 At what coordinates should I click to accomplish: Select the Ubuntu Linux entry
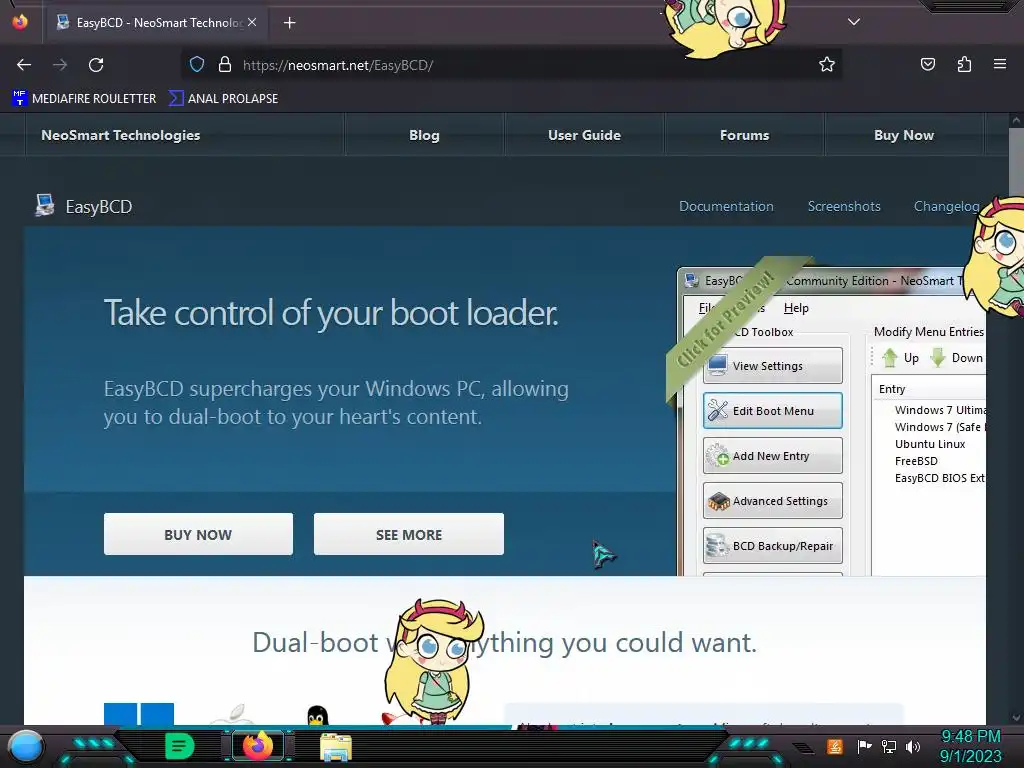pos(930,444)
